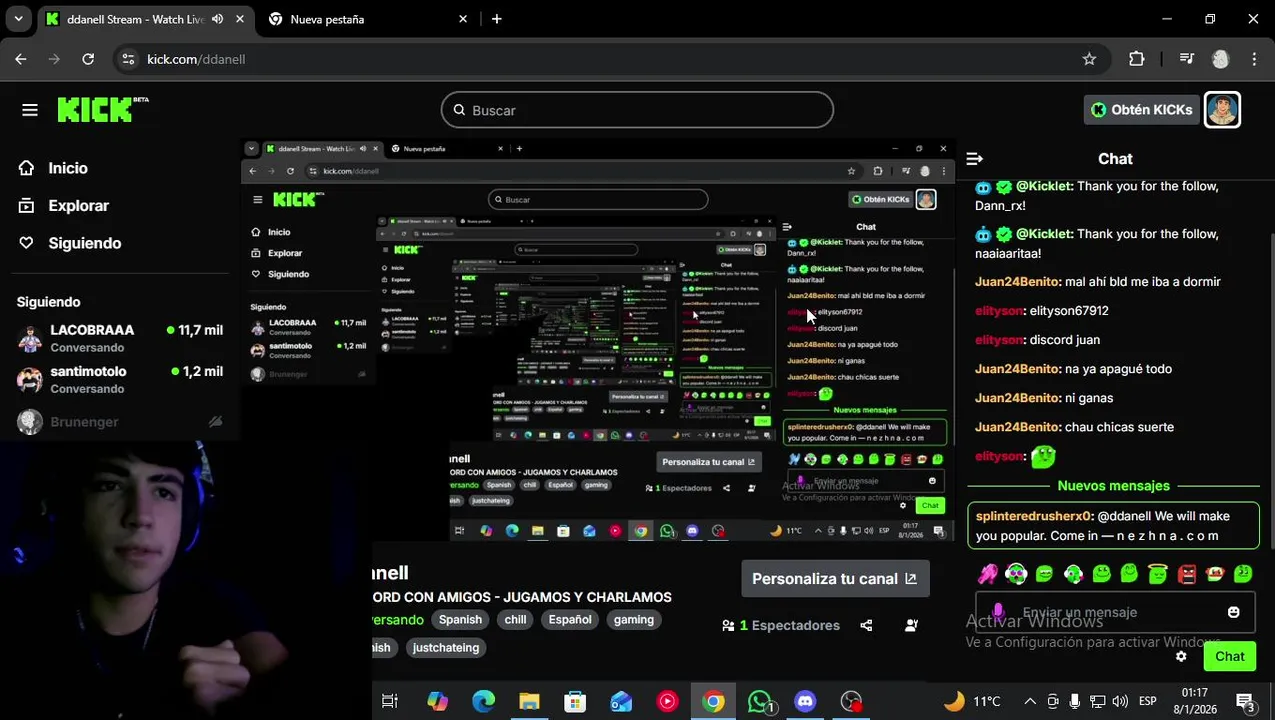Click the Buscar search field

637,110
